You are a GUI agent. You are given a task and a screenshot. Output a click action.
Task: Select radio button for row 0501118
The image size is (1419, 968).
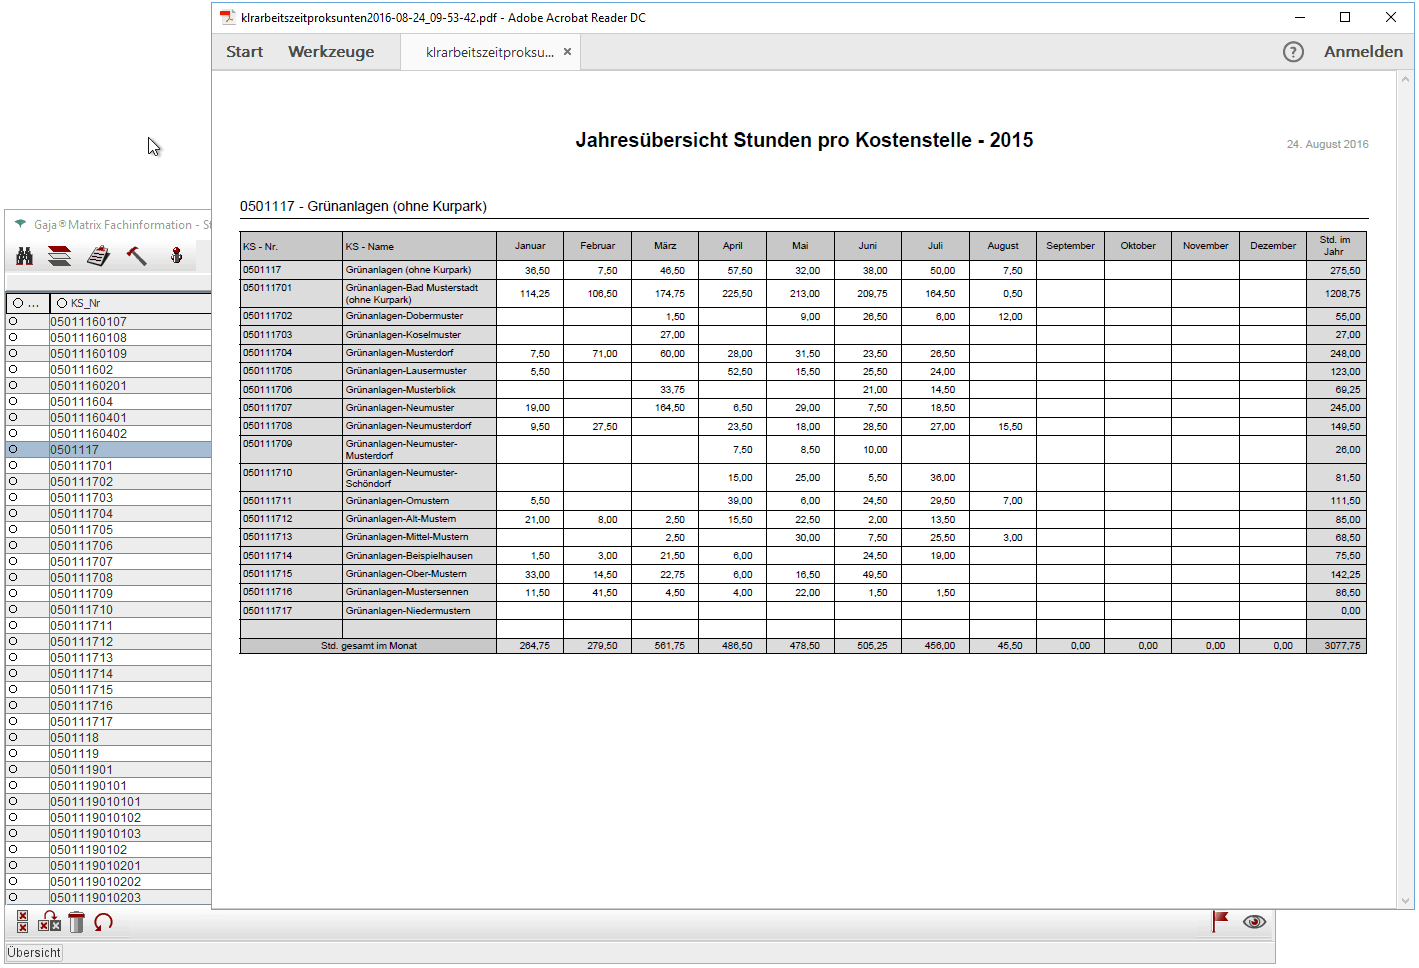13,738
